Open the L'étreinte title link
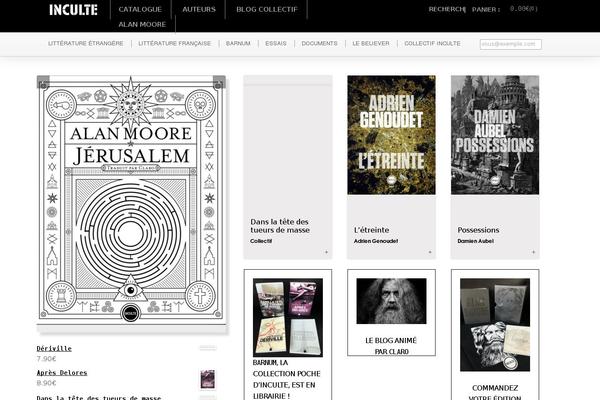This screenshot has width=600, height=400. point(372,230)
